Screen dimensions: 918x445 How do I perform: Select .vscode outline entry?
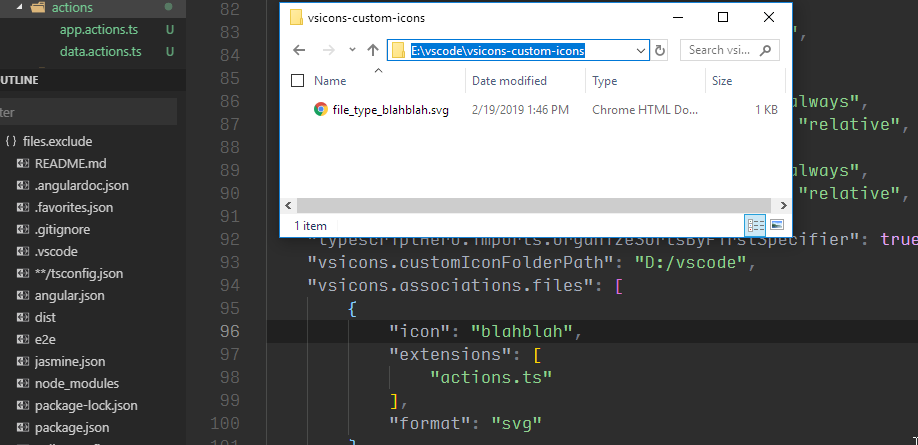click(x=56, y=252)
